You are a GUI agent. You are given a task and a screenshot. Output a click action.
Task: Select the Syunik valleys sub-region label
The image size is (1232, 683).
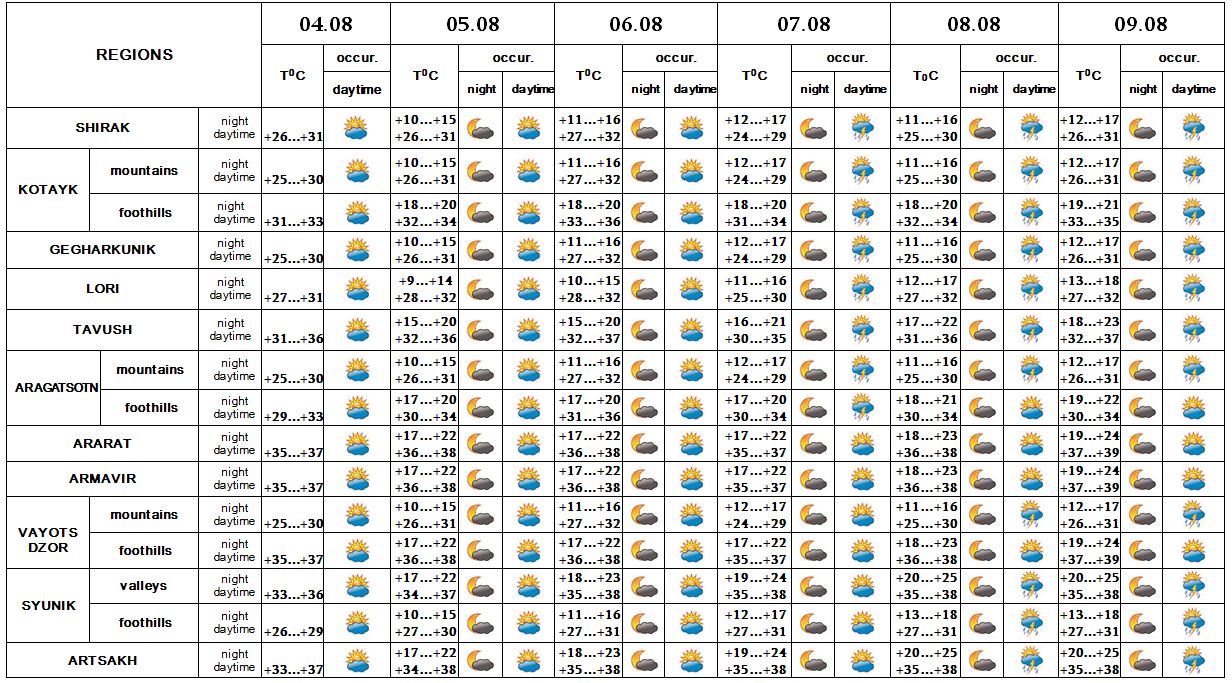[144, 586]
